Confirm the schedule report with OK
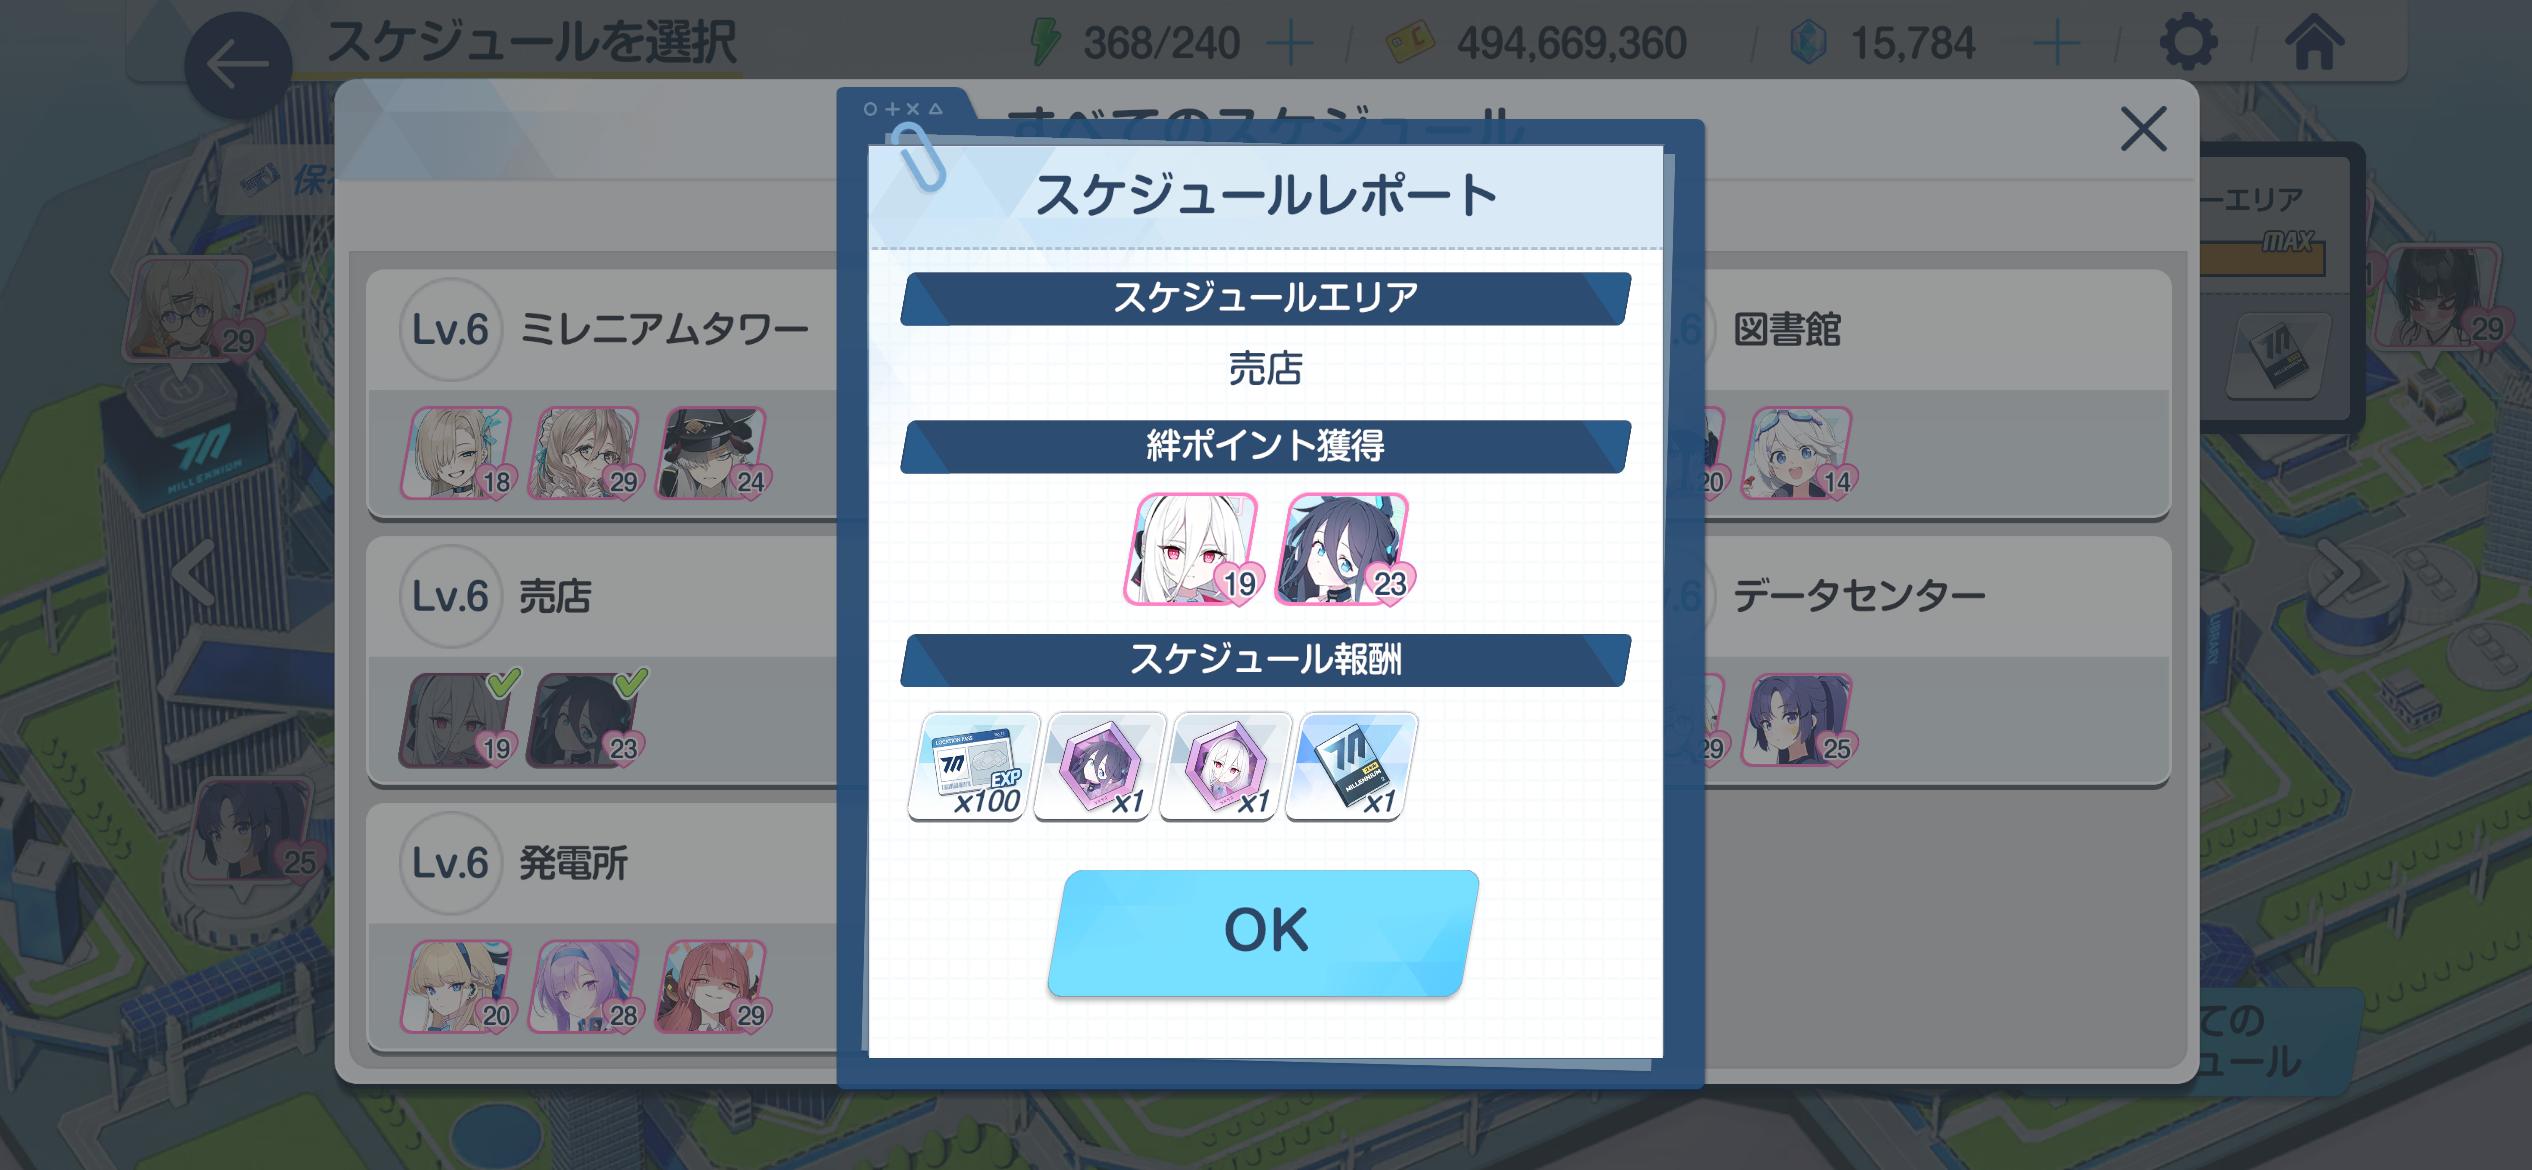Image resolution: width=2532 pixels, height=1170 pixels. [1264, 932]
